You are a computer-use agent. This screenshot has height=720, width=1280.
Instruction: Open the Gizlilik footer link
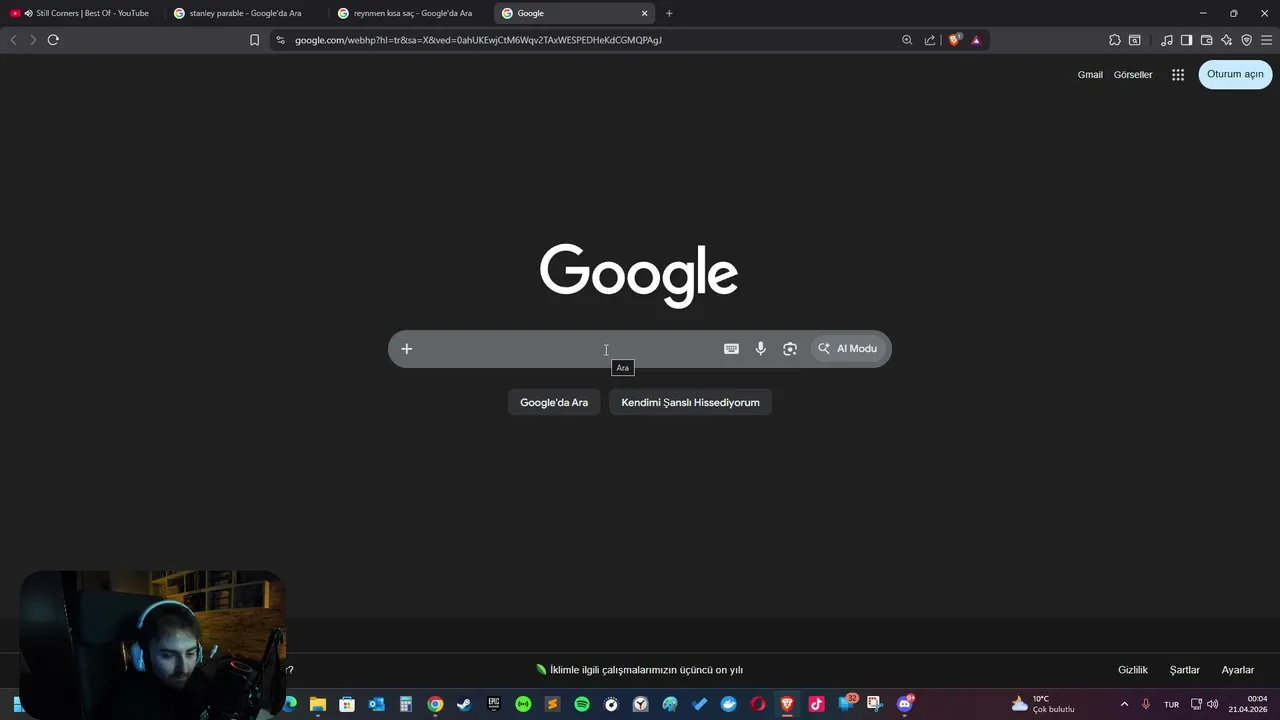pos(1133,670)
